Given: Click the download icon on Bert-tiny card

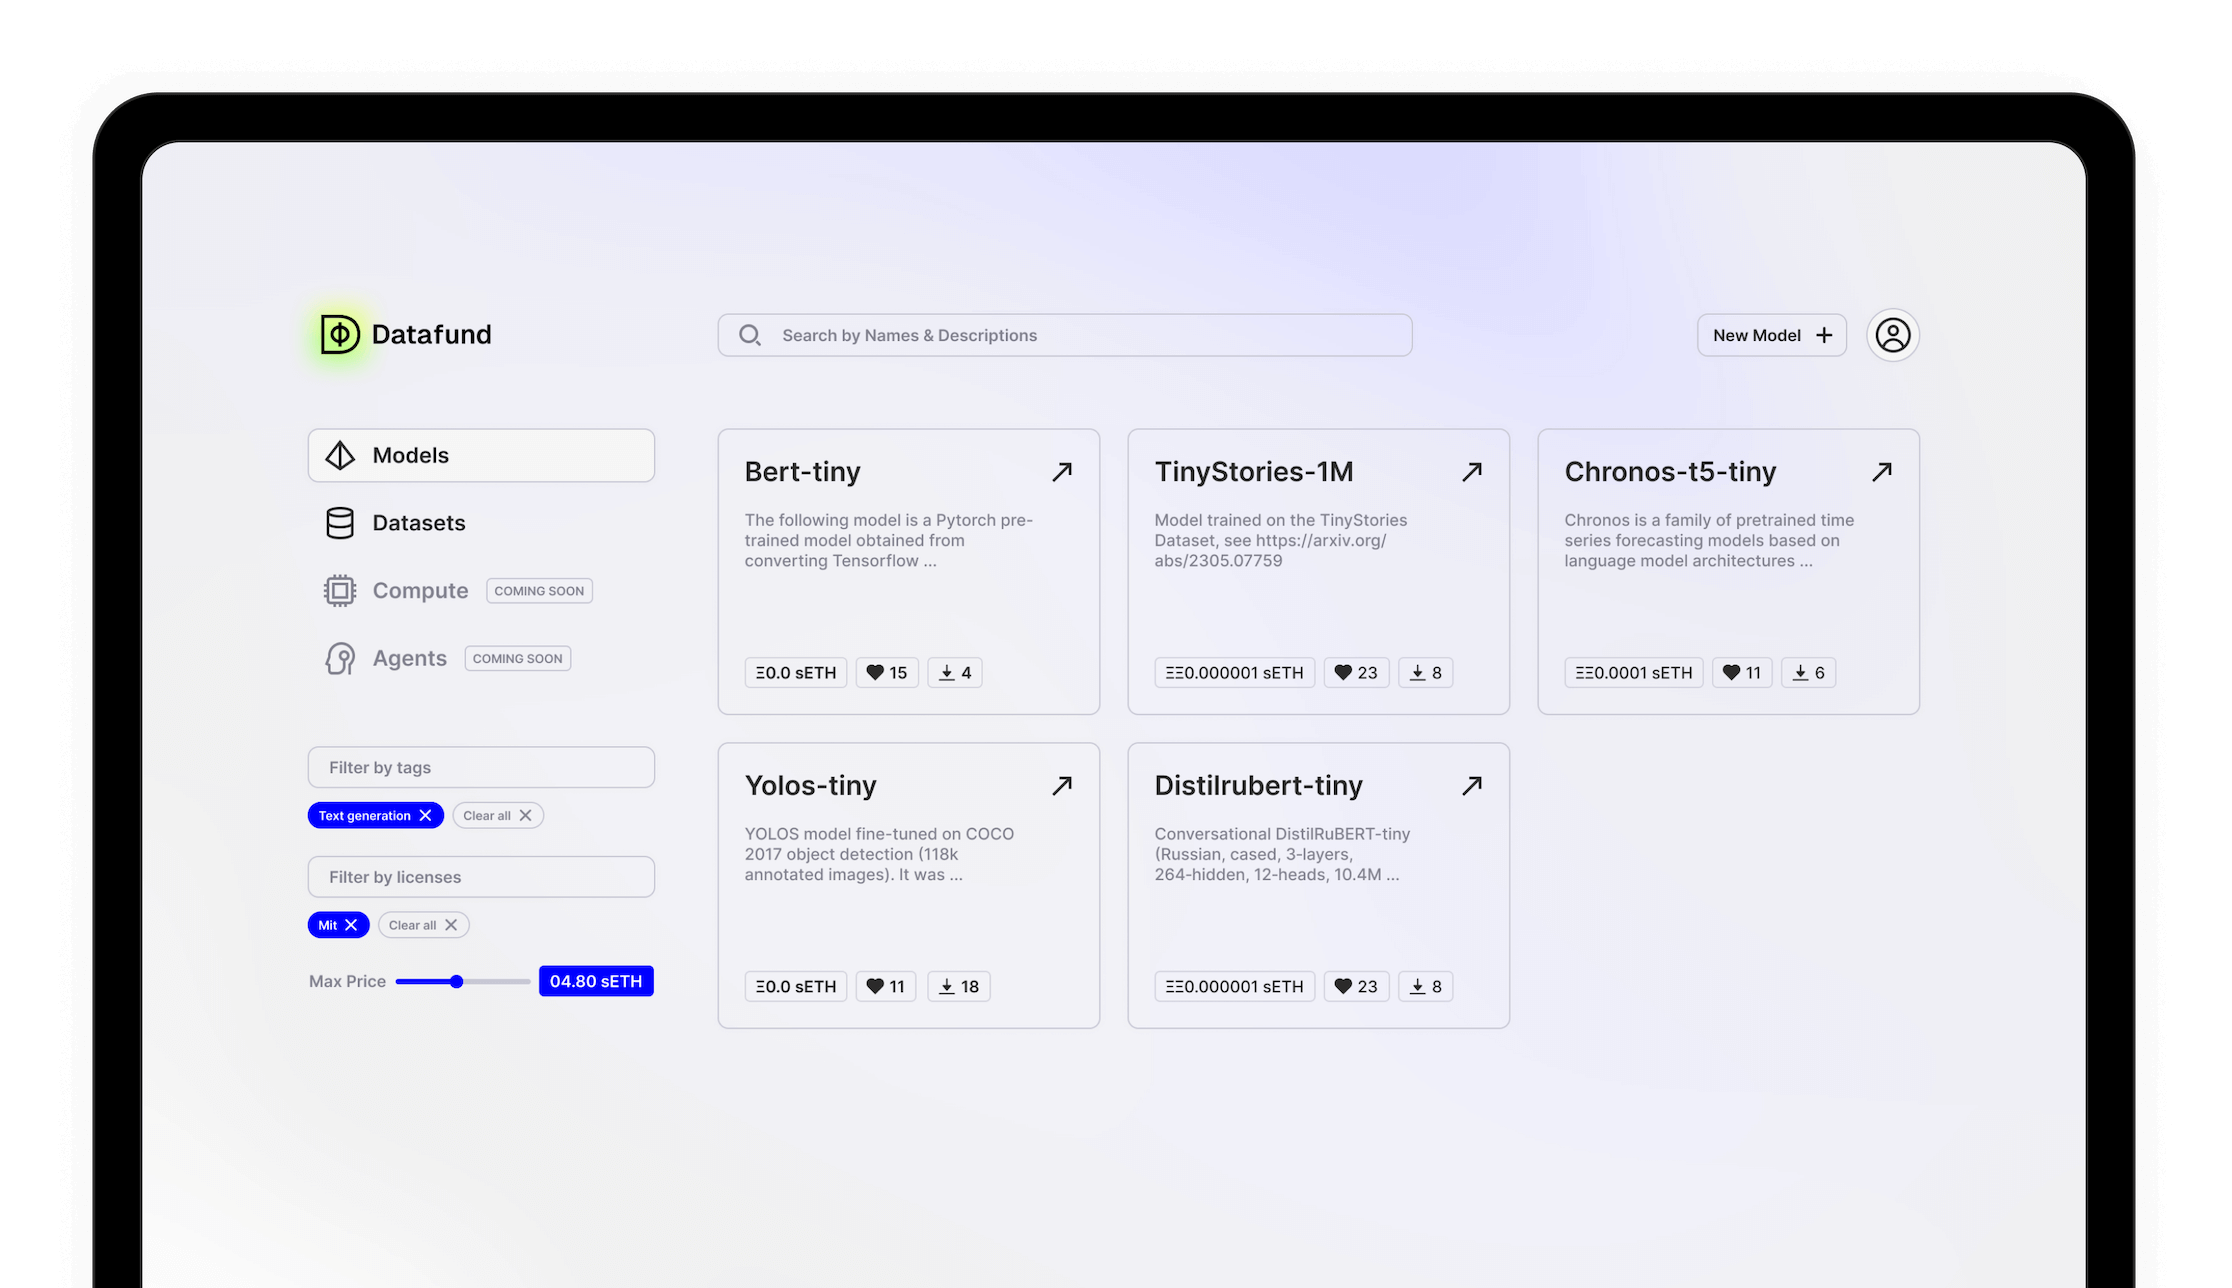Looking at the screenshot, I should point(948,672).
